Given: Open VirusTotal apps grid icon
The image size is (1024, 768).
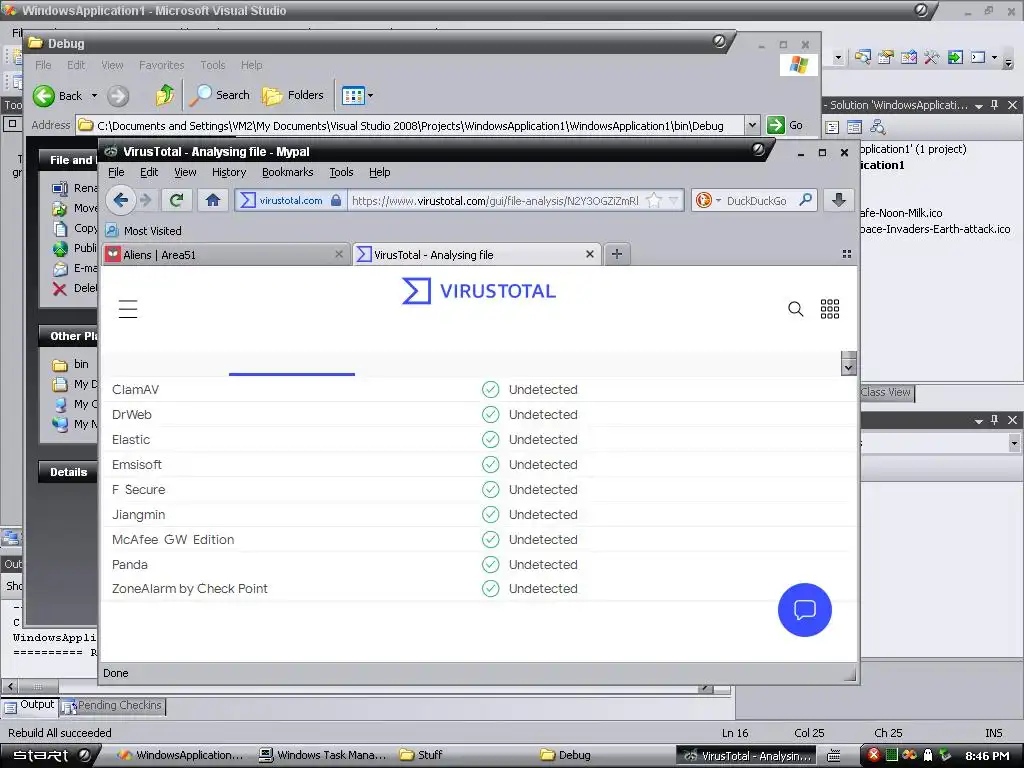Looking at the screenshot, I should coord(830,309).
